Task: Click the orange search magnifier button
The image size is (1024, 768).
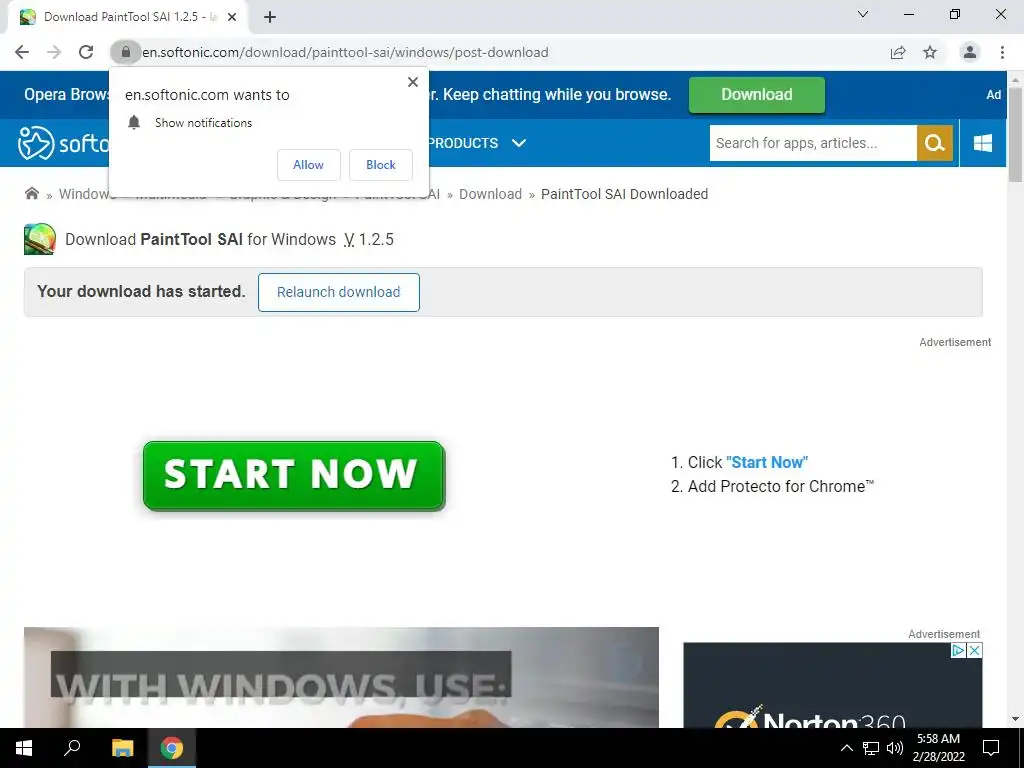Action: pyautogui.click(x=935, y=143)
